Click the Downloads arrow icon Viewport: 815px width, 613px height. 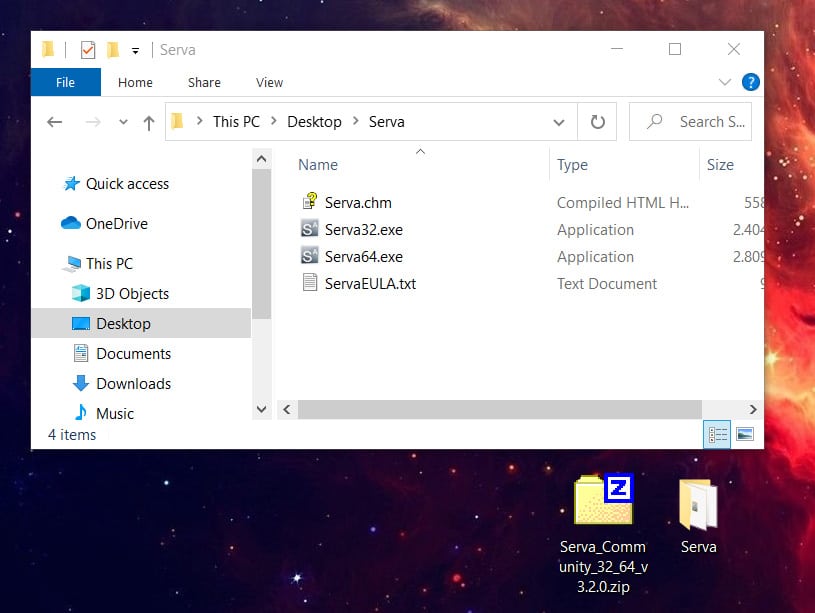(x=81, y=383)
